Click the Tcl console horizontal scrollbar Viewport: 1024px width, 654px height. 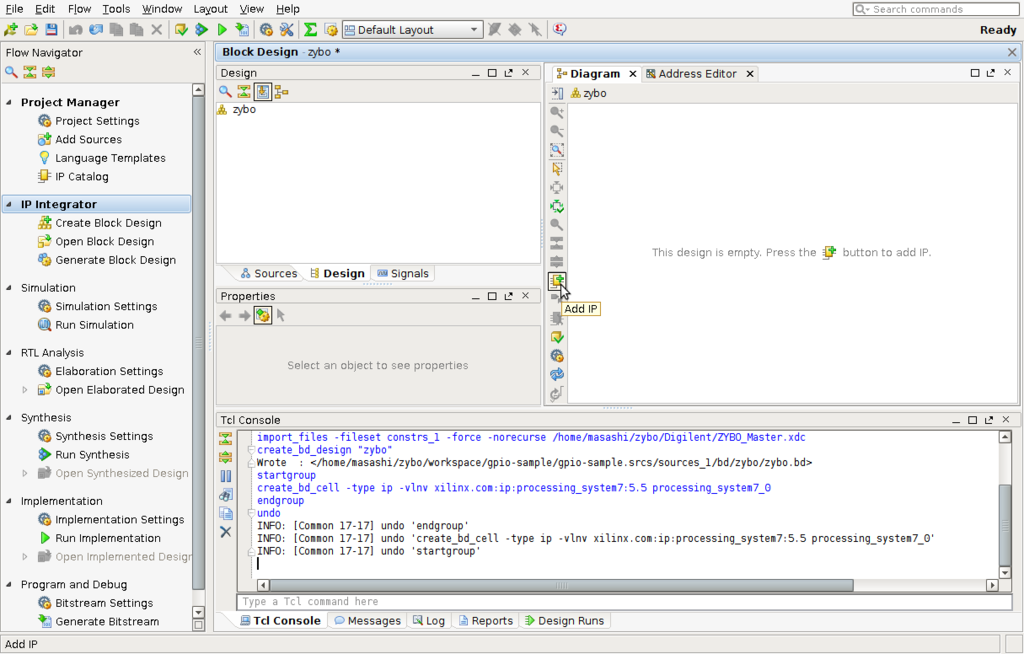click(562, 585)
